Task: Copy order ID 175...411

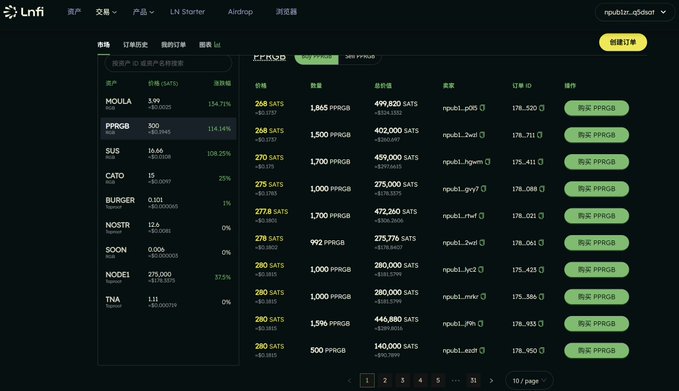Action: point(540,162)
